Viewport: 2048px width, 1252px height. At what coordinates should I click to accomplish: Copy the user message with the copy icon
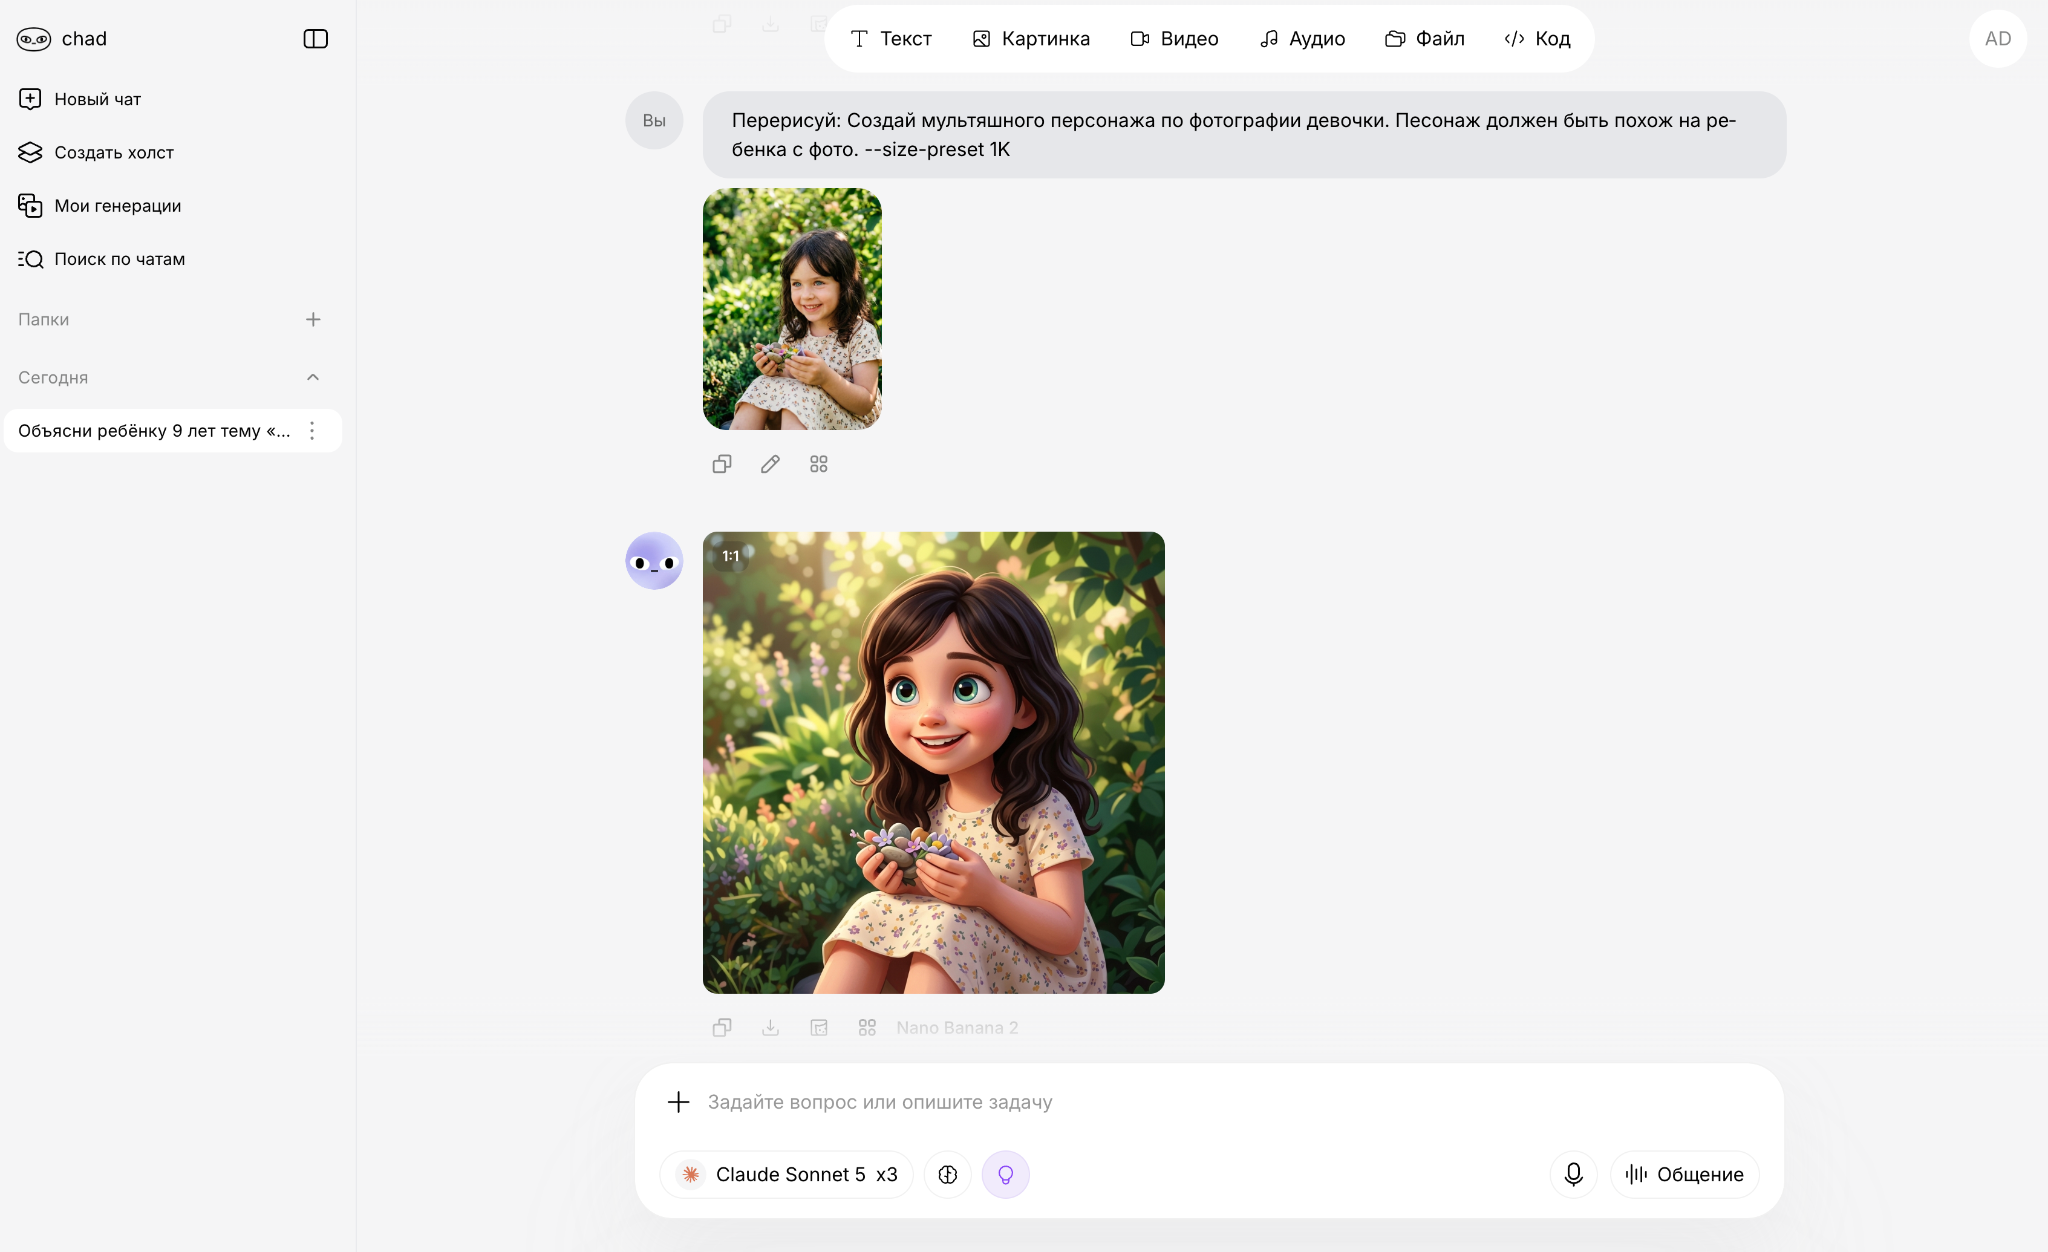pos(722,464)
